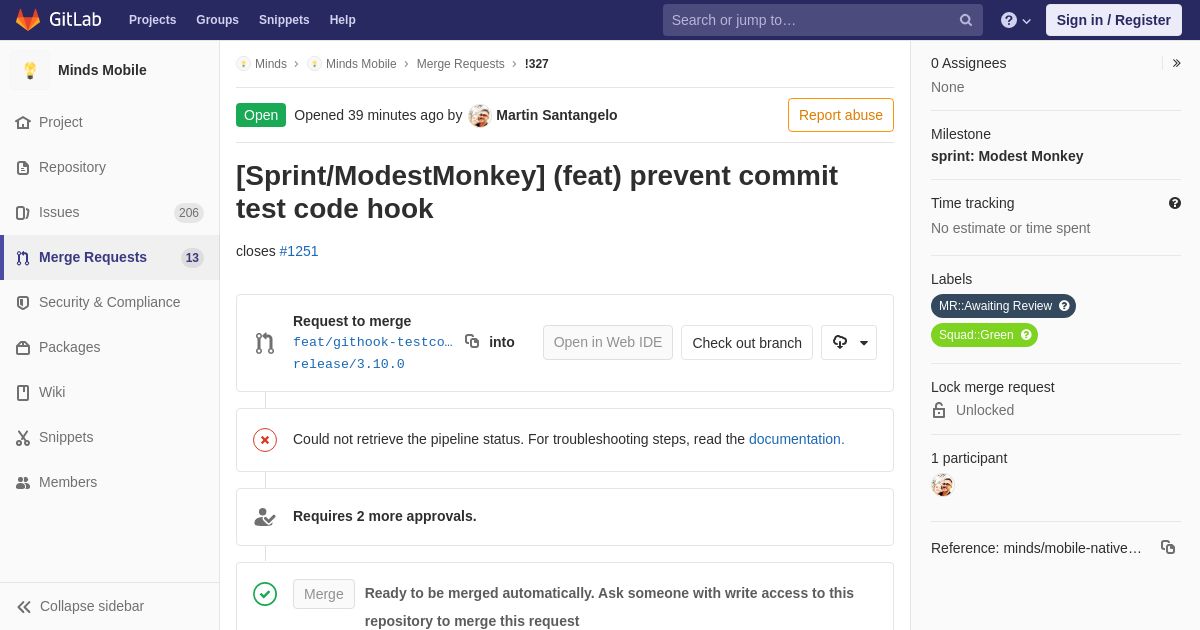Click No estimate or time spent text

pos(1011,228)
